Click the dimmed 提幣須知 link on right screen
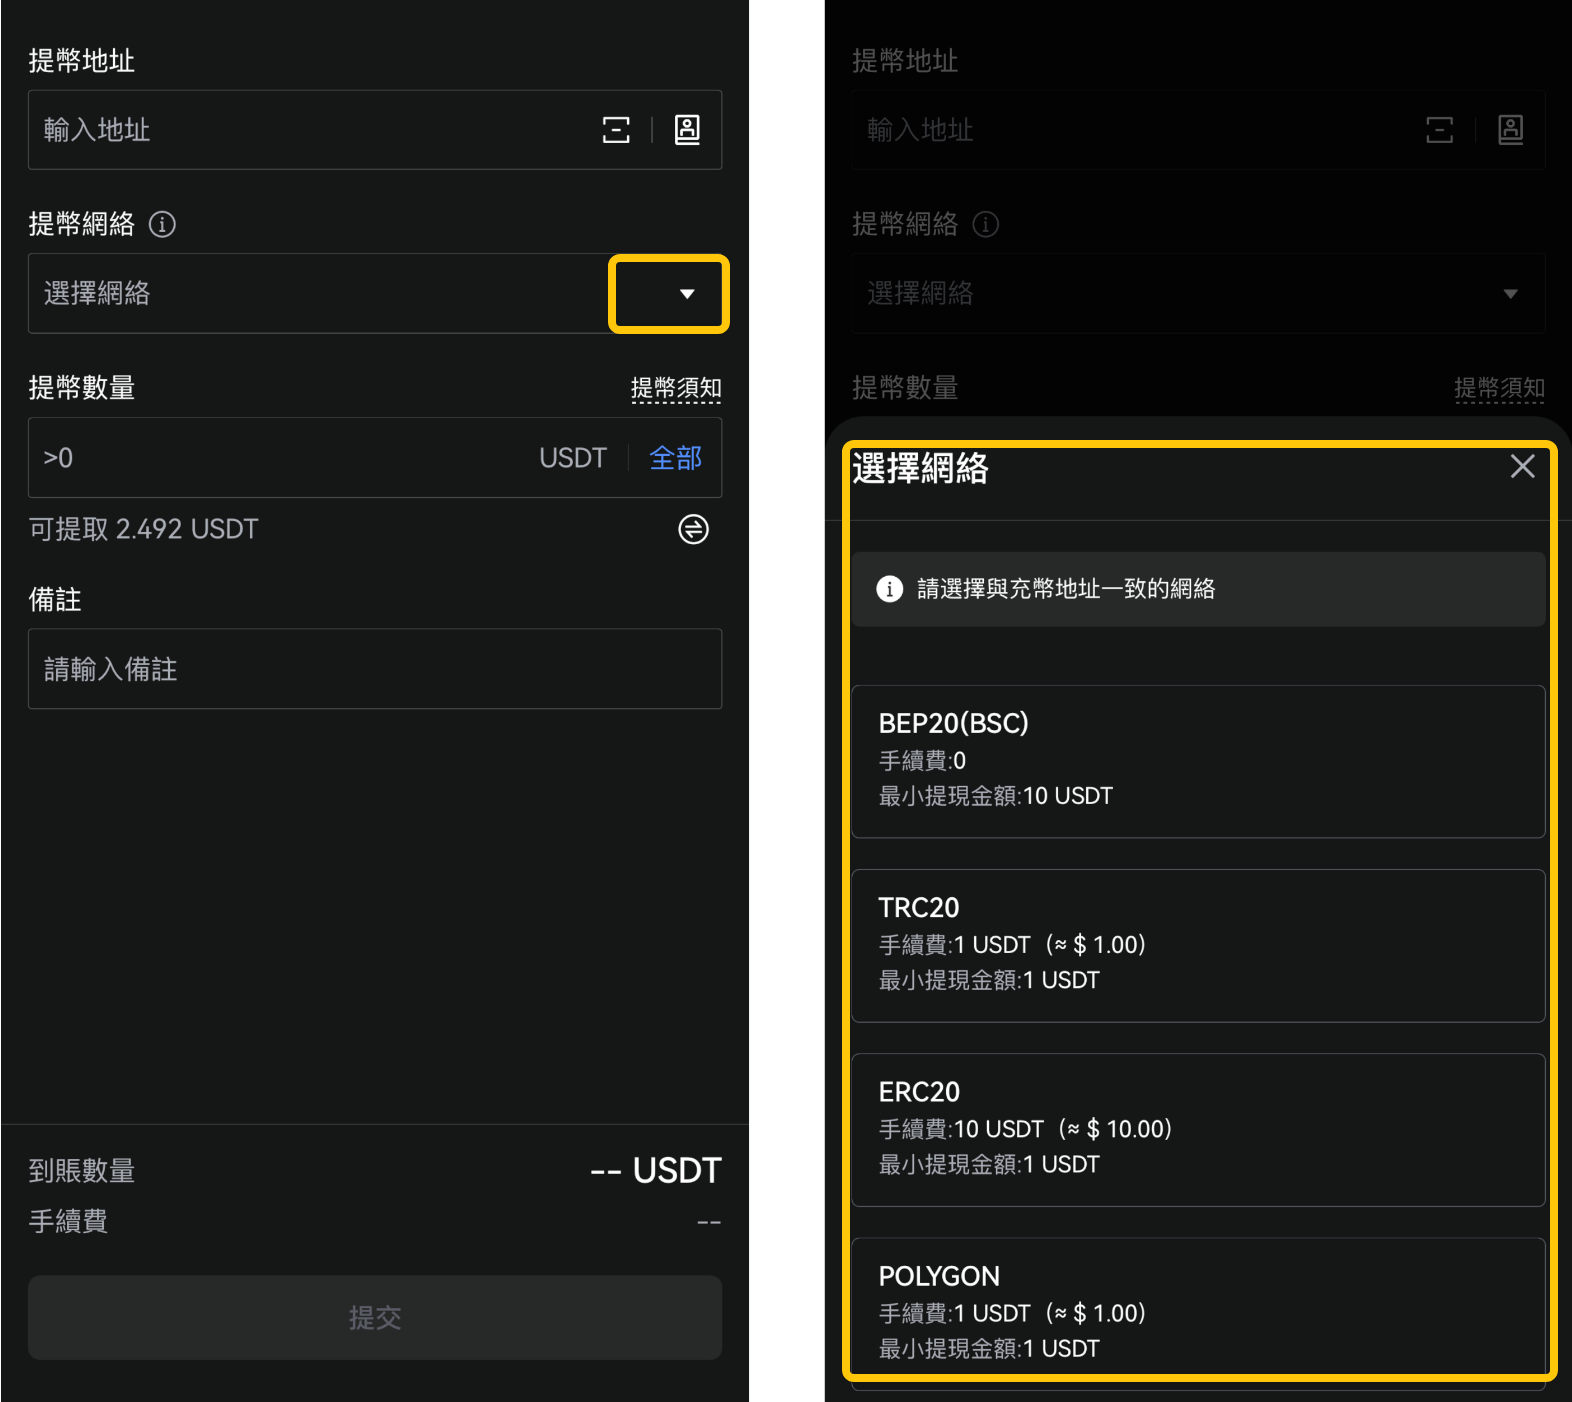This screenshot has height=1402, width=1572. pos(1499,388)
